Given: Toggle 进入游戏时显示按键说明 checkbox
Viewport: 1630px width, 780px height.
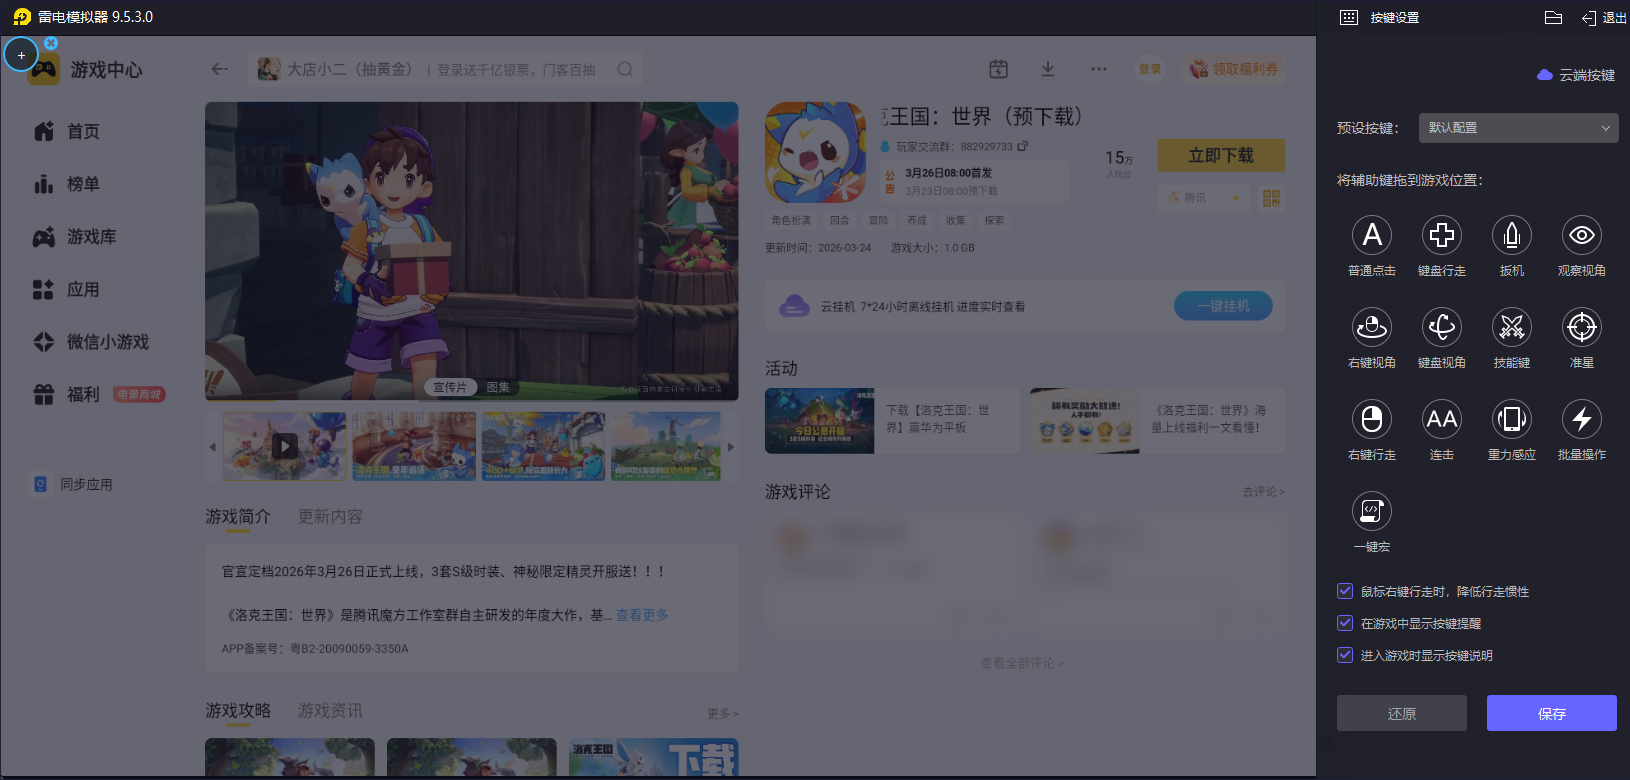Looking at the screenshot, I should pos(1345,655).
